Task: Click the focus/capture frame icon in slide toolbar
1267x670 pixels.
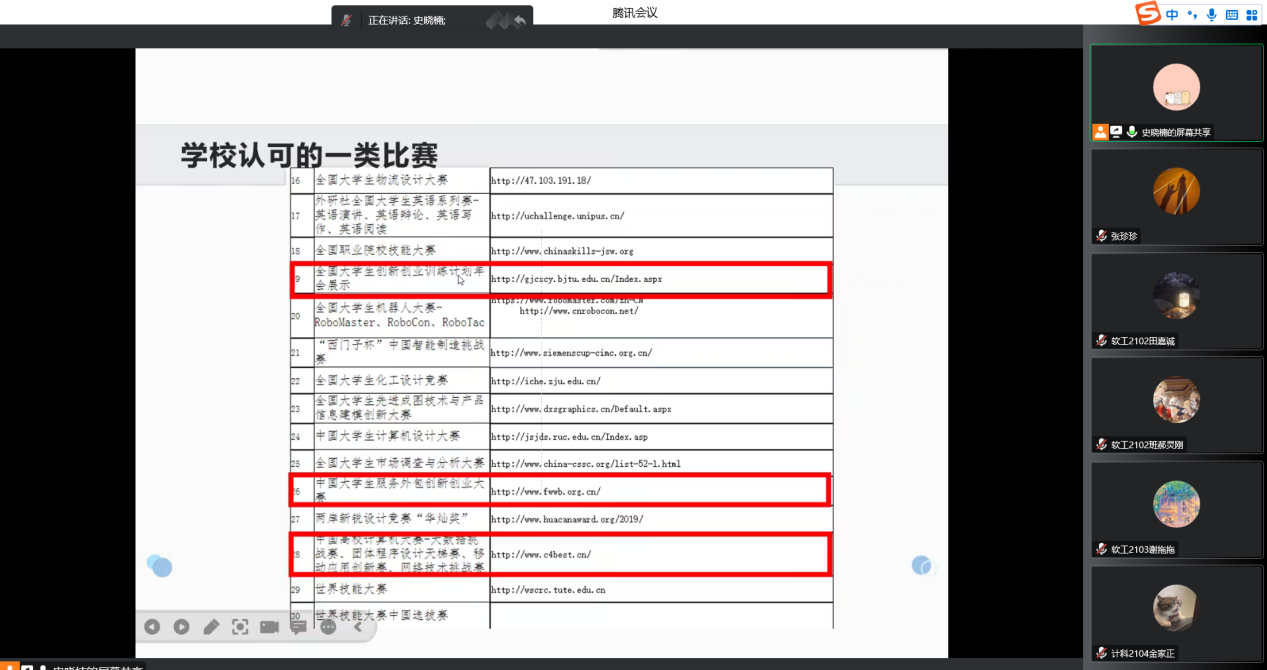Action: 240,627
